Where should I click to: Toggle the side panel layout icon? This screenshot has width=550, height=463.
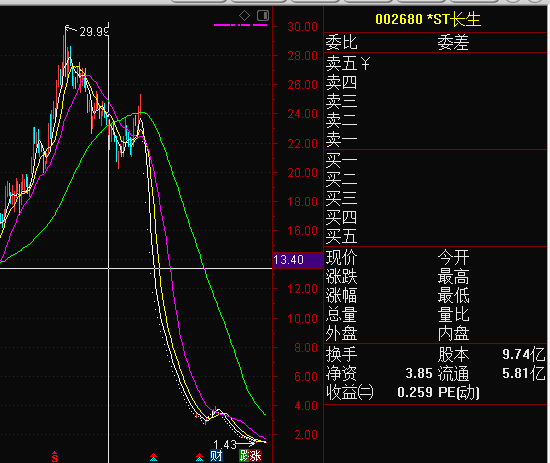click(263, 15)
